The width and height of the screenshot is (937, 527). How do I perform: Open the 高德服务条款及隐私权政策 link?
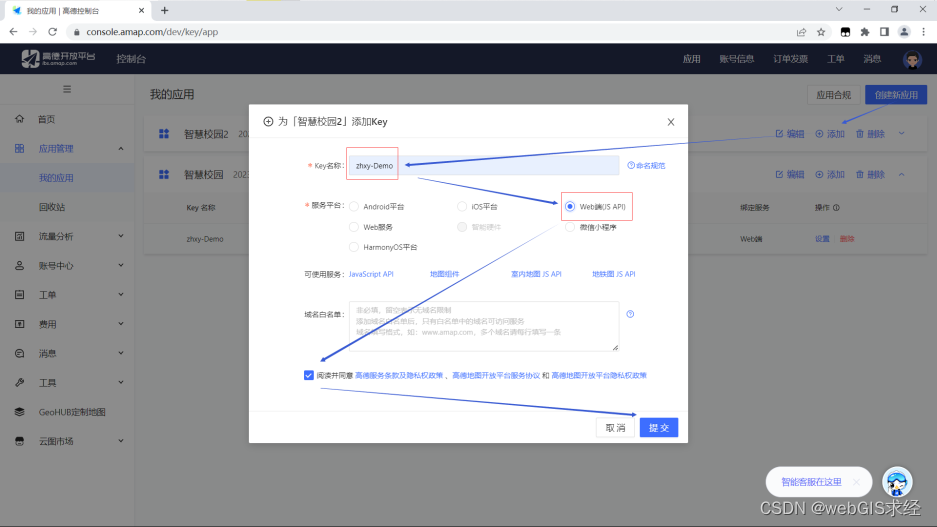point(399,376)
